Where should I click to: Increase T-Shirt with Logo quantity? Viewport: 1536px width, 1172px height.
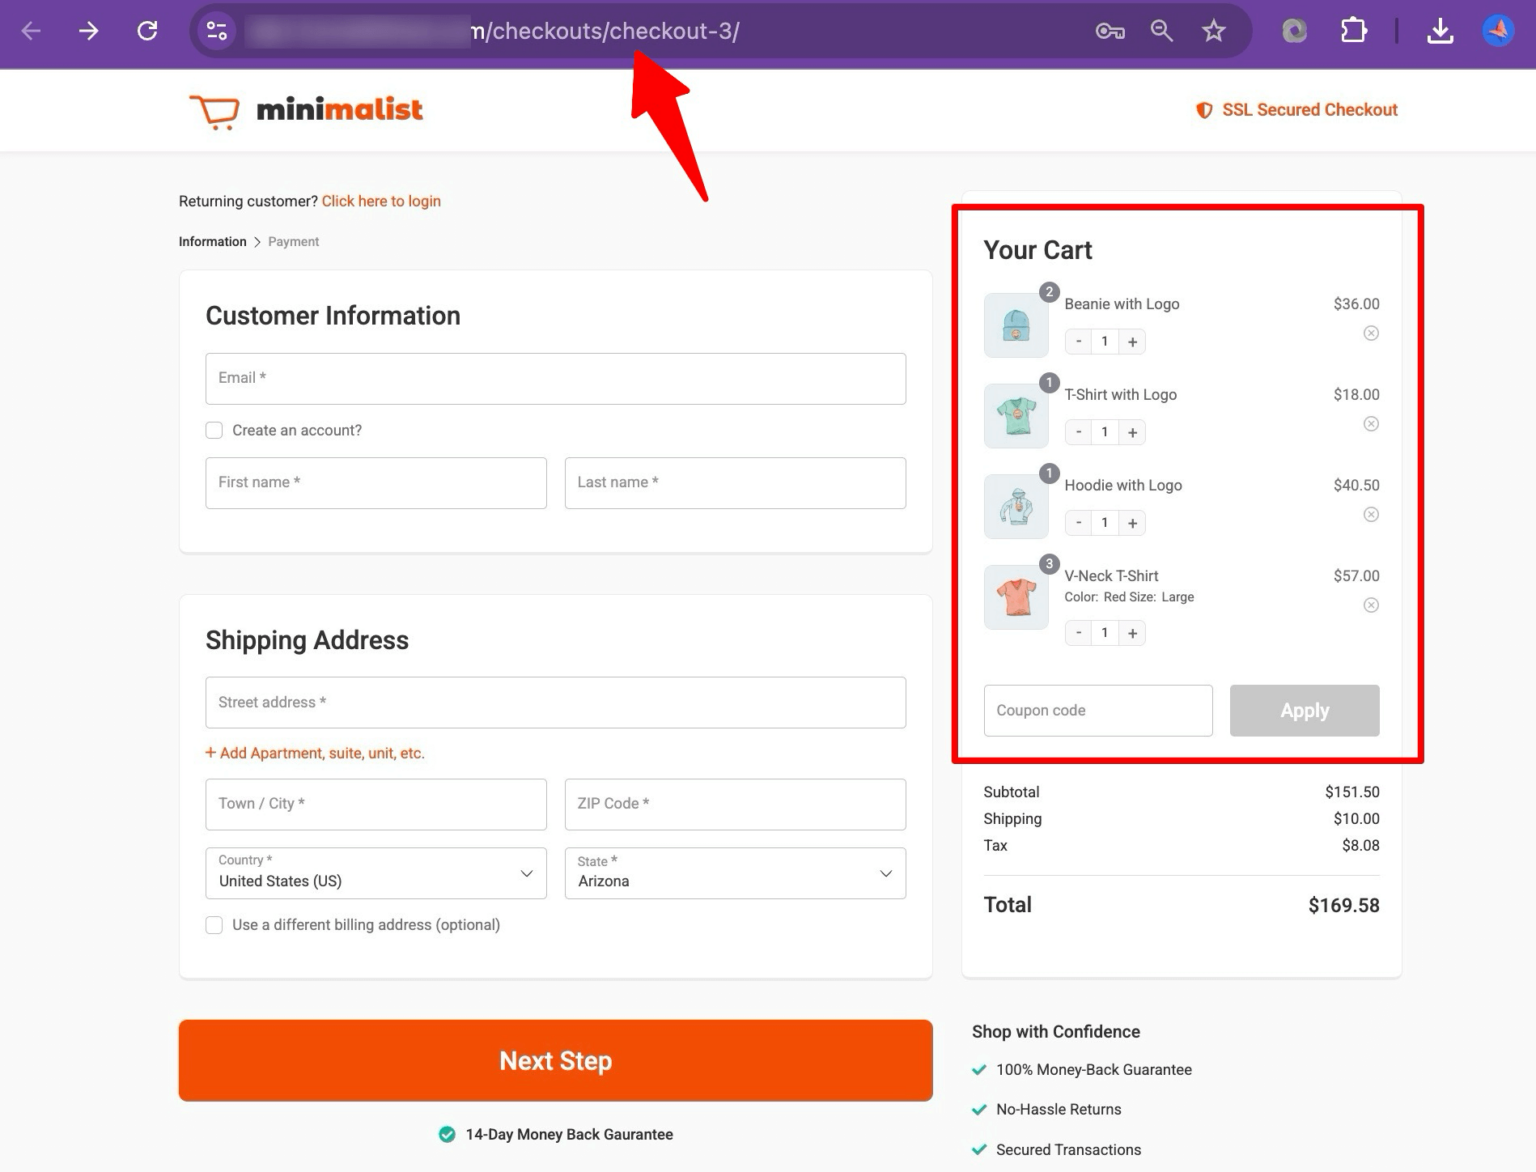[1131, 432]
